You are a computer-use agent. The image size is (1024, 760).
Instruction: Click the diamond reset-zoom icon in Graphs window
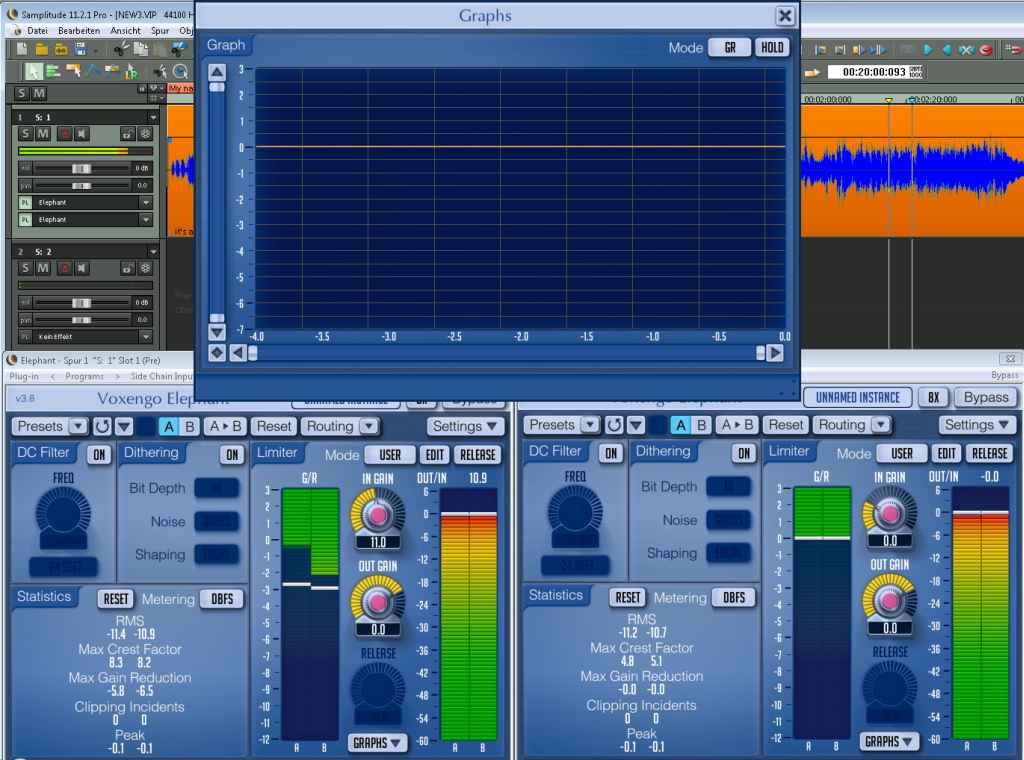(217, 353)
